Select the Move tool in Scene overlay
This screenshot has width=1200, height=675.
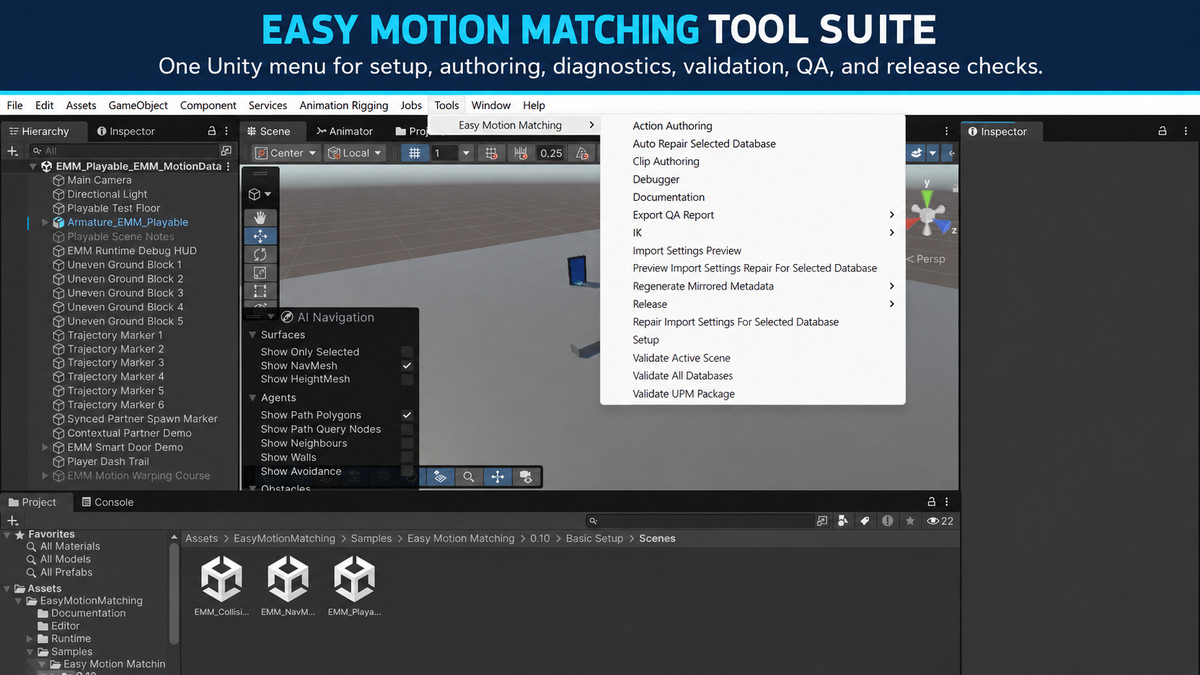click(x=260, y=236)
